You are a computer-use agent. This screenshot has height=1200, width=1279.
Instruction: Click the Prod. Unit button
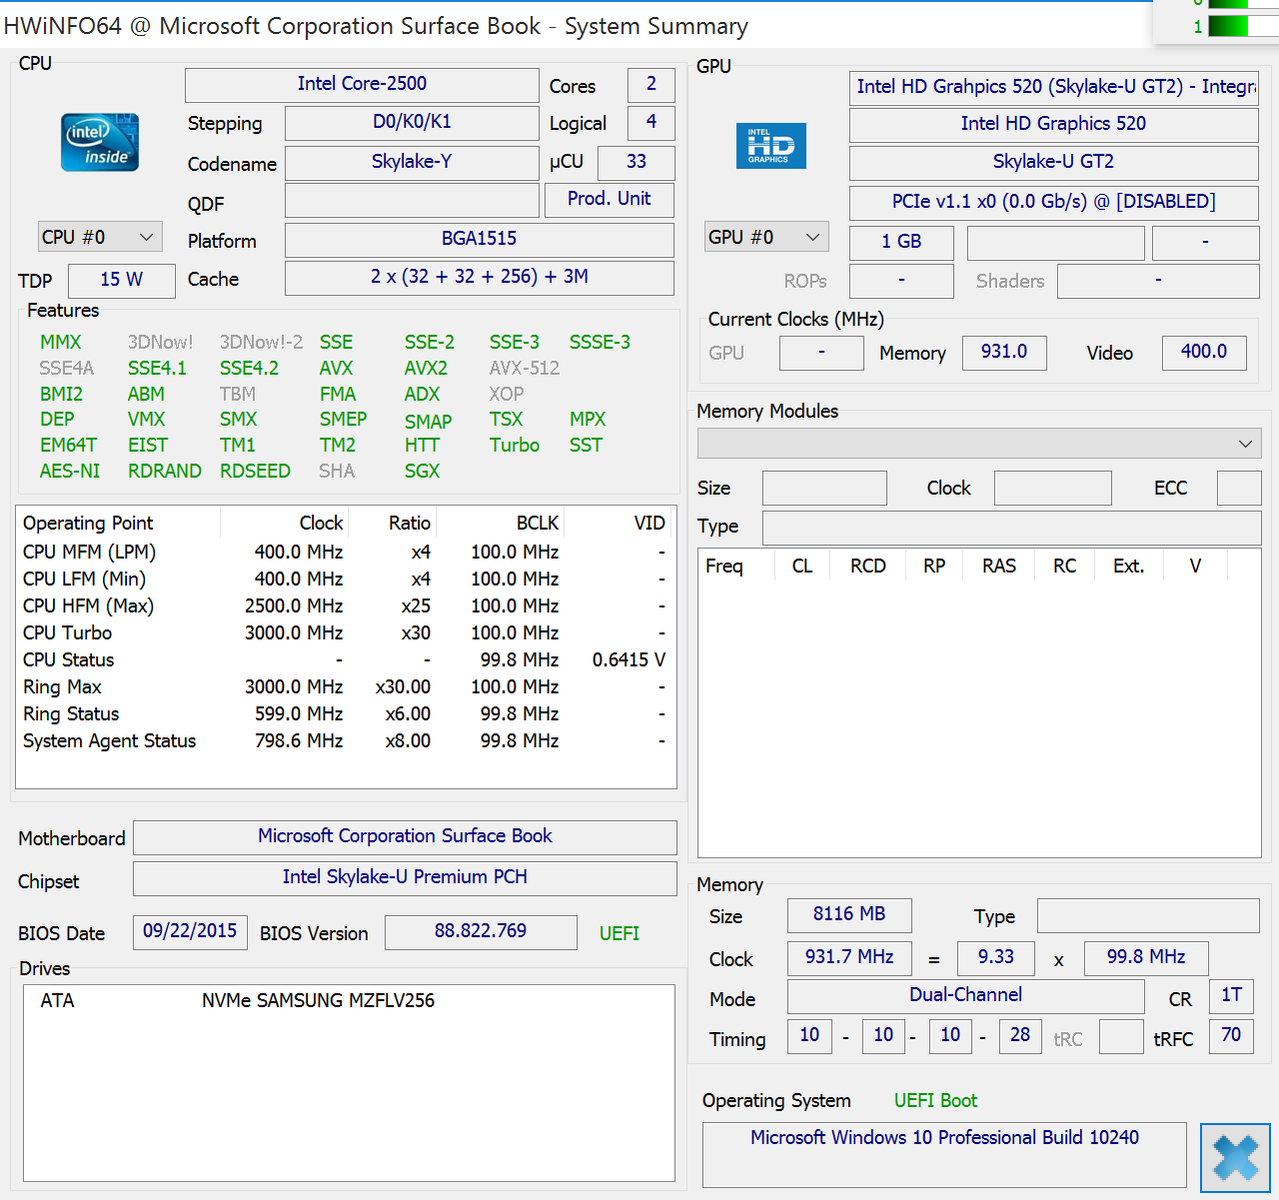pyautogui.click(x=609, y=199)
